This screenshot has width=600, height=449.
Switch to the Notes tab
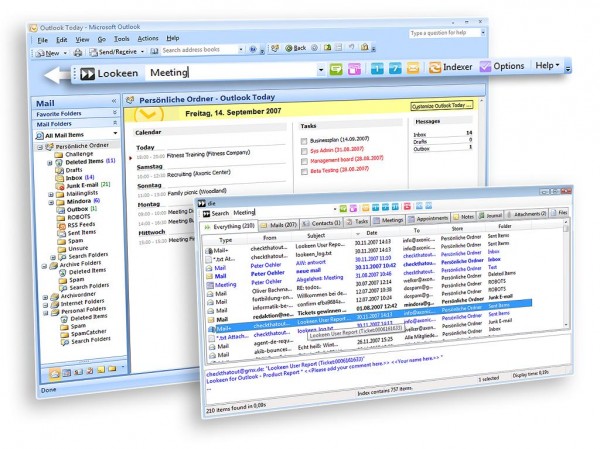463,217
